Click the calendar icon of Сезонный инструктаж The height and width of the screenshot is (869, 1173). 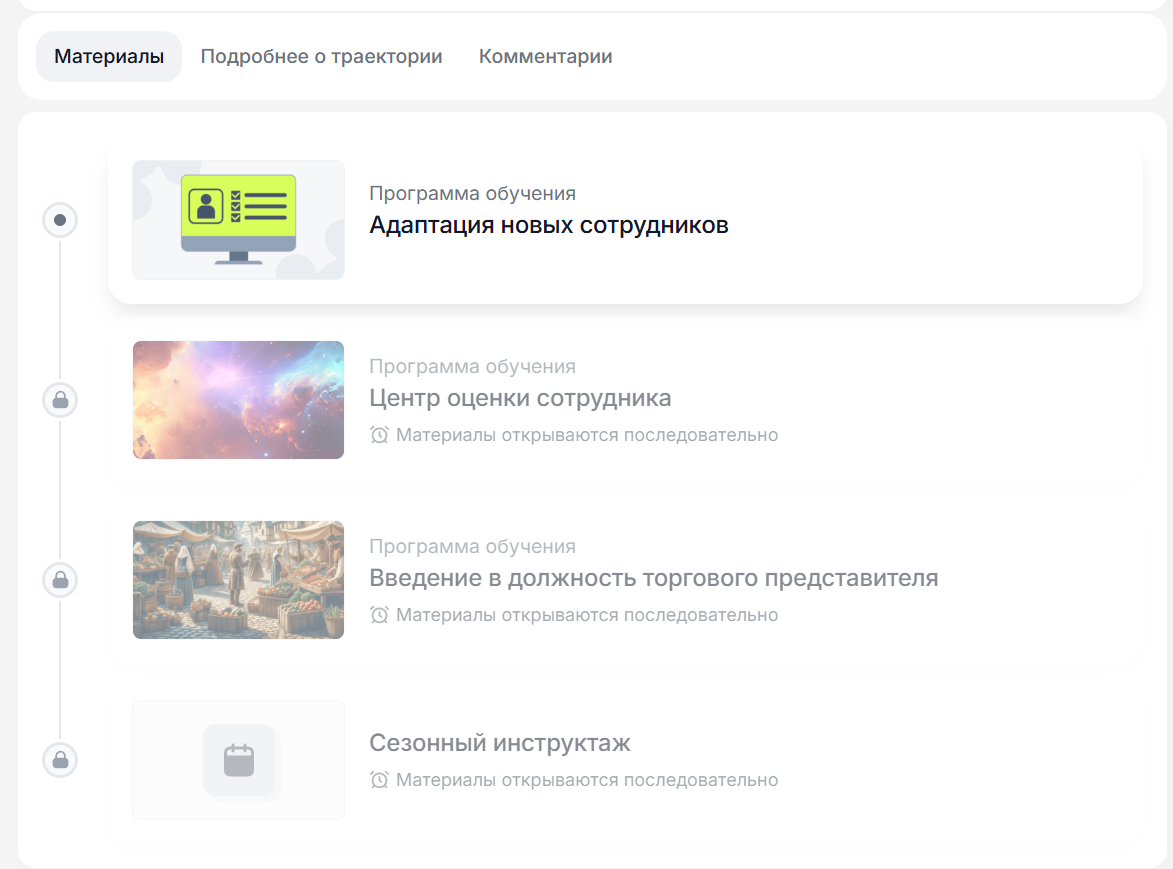[239, 761]
